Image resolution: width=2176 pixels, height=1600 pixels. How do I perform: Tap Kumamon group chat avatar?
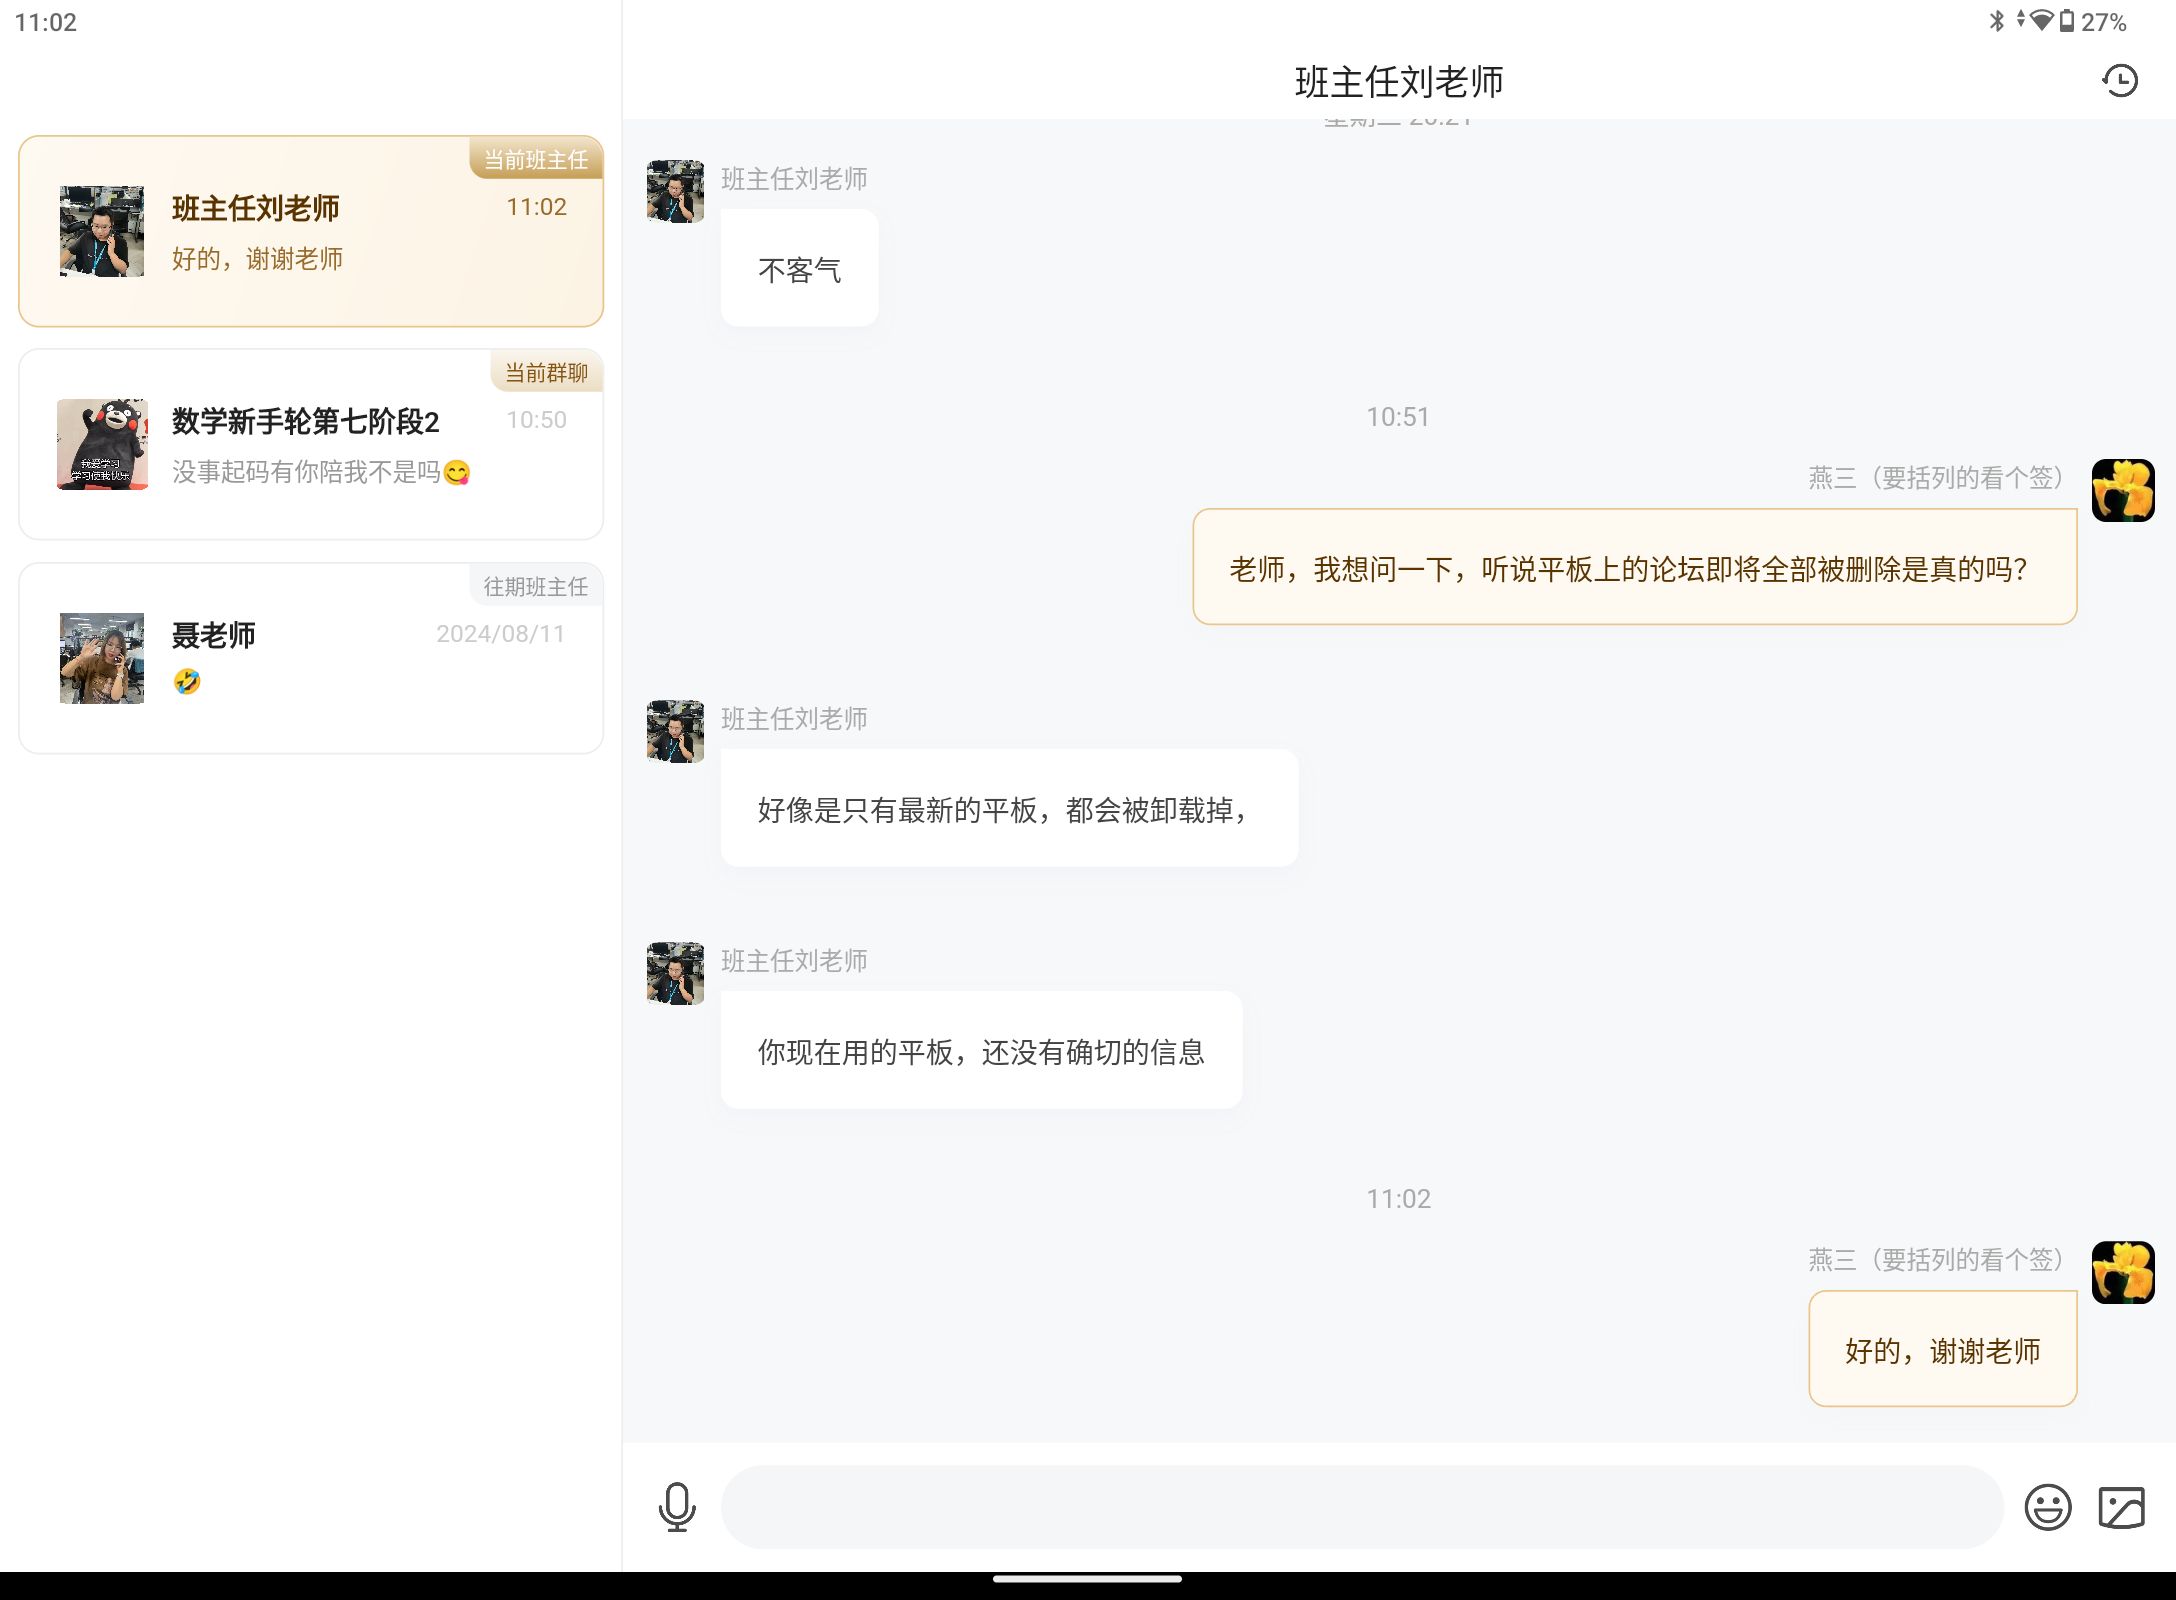[x=102, y=445]
